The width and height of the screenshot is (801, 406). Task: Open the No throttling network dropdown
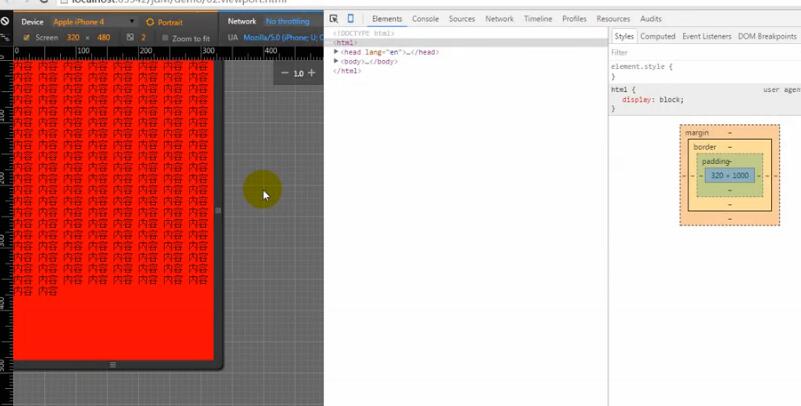[288, 21]
